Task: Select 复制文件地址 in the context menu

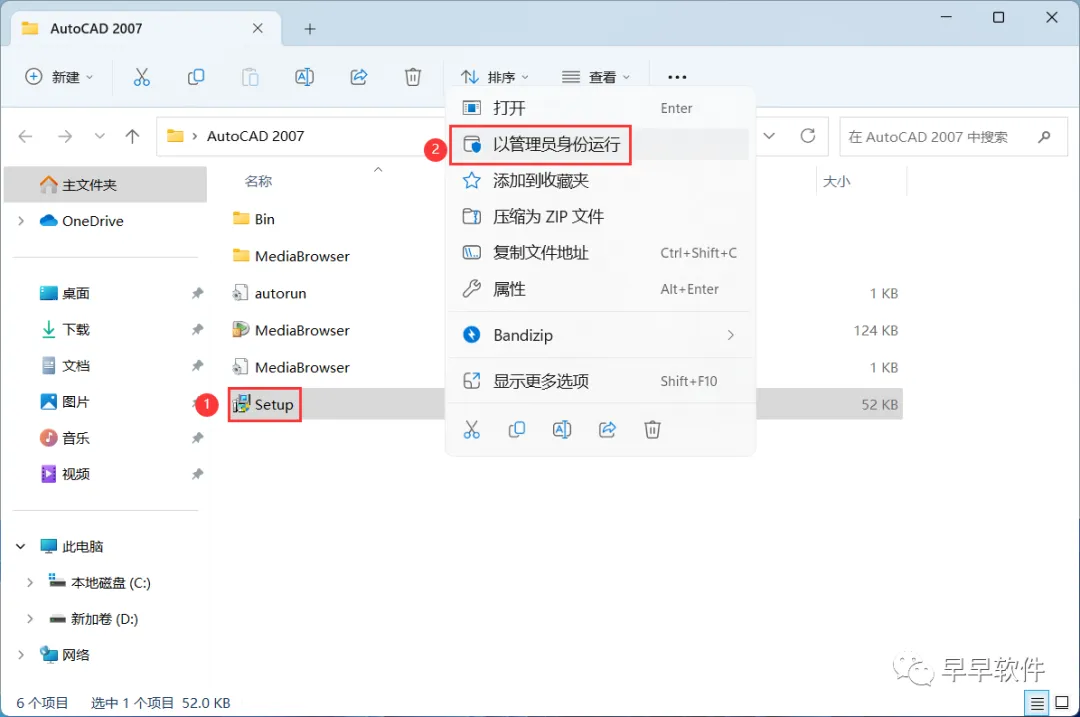Action: click(599, 253)
